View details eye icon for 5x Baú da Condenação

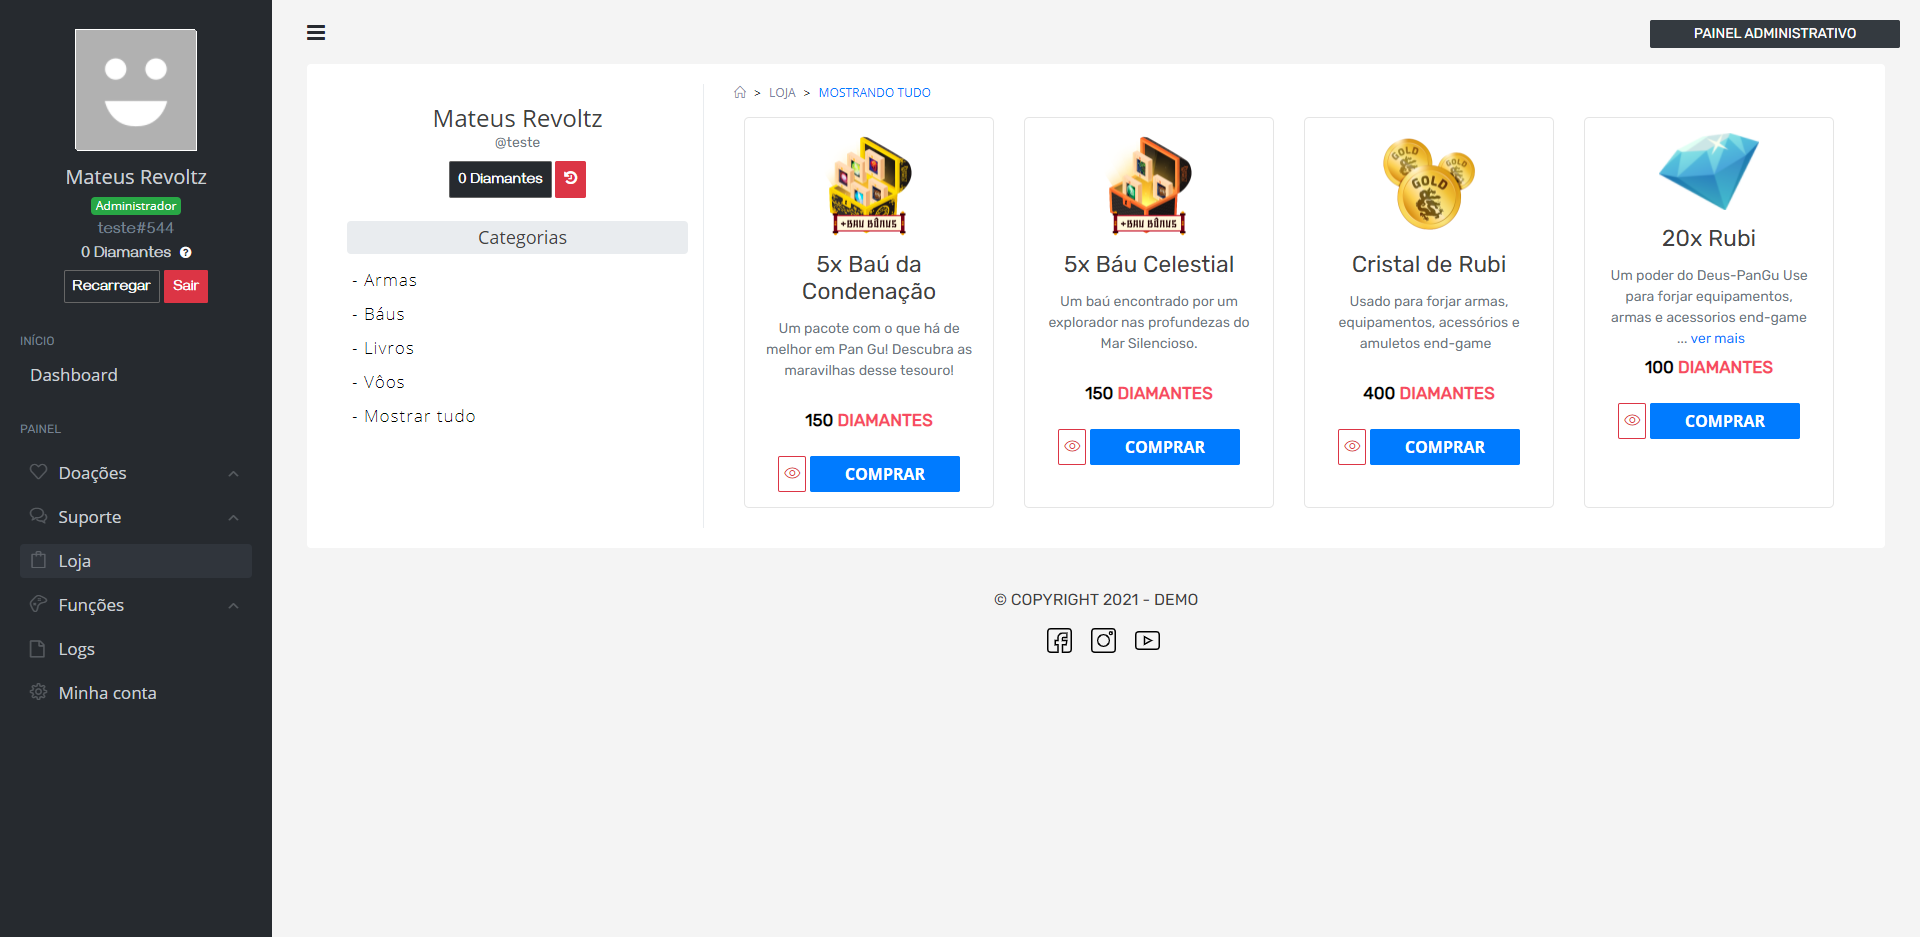792,474
